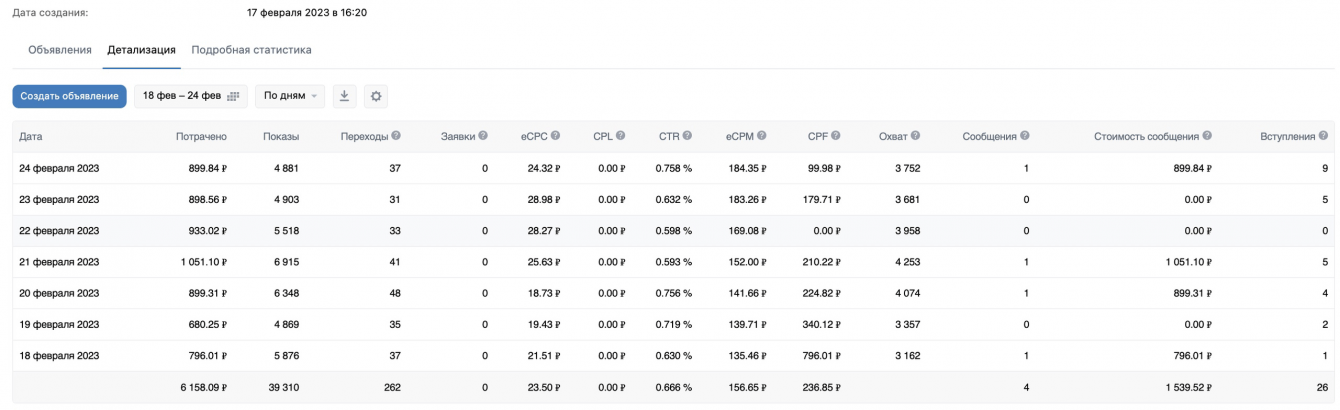The image size is (1340, 410).
Task: Click the question mark beside eCPC
Action: [x=555, y=136]
